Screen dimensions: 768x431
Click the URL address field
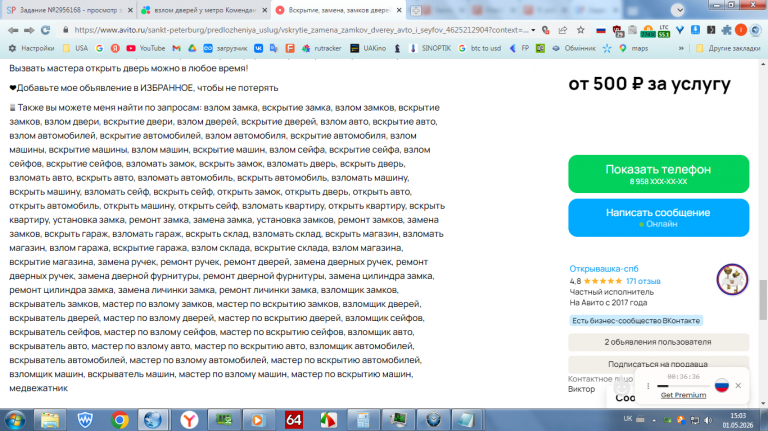click(301, 30)
